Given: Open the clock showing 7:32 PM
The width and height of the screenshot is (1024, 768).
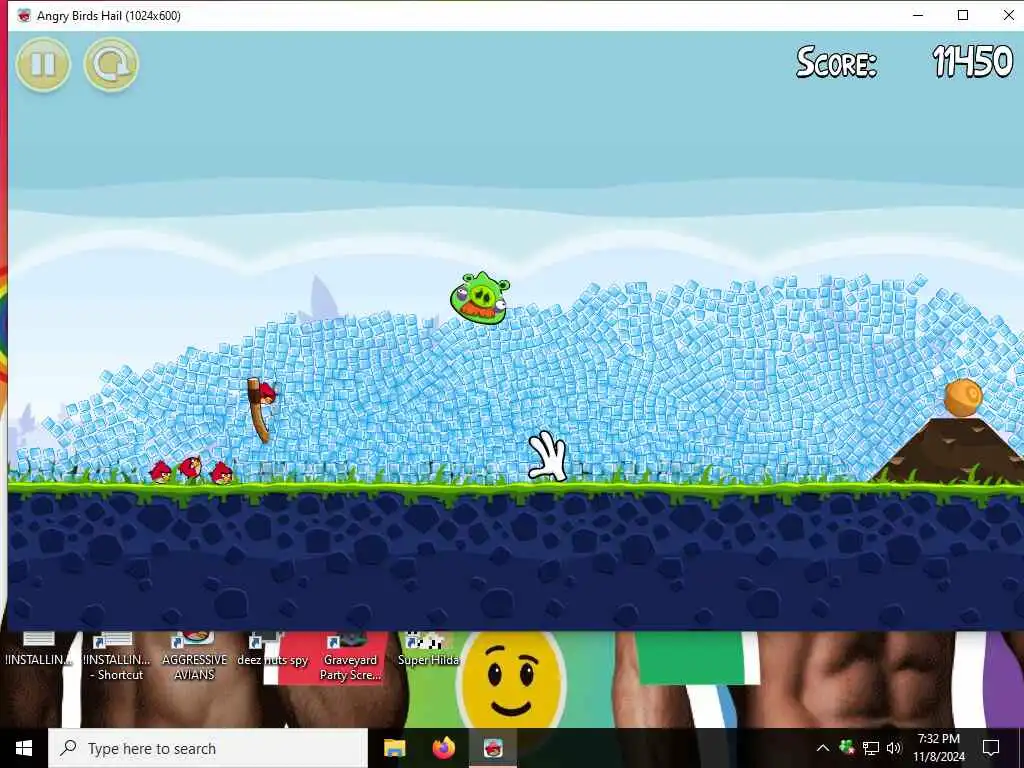Looking at the screenshot, I should click(938, 748).
